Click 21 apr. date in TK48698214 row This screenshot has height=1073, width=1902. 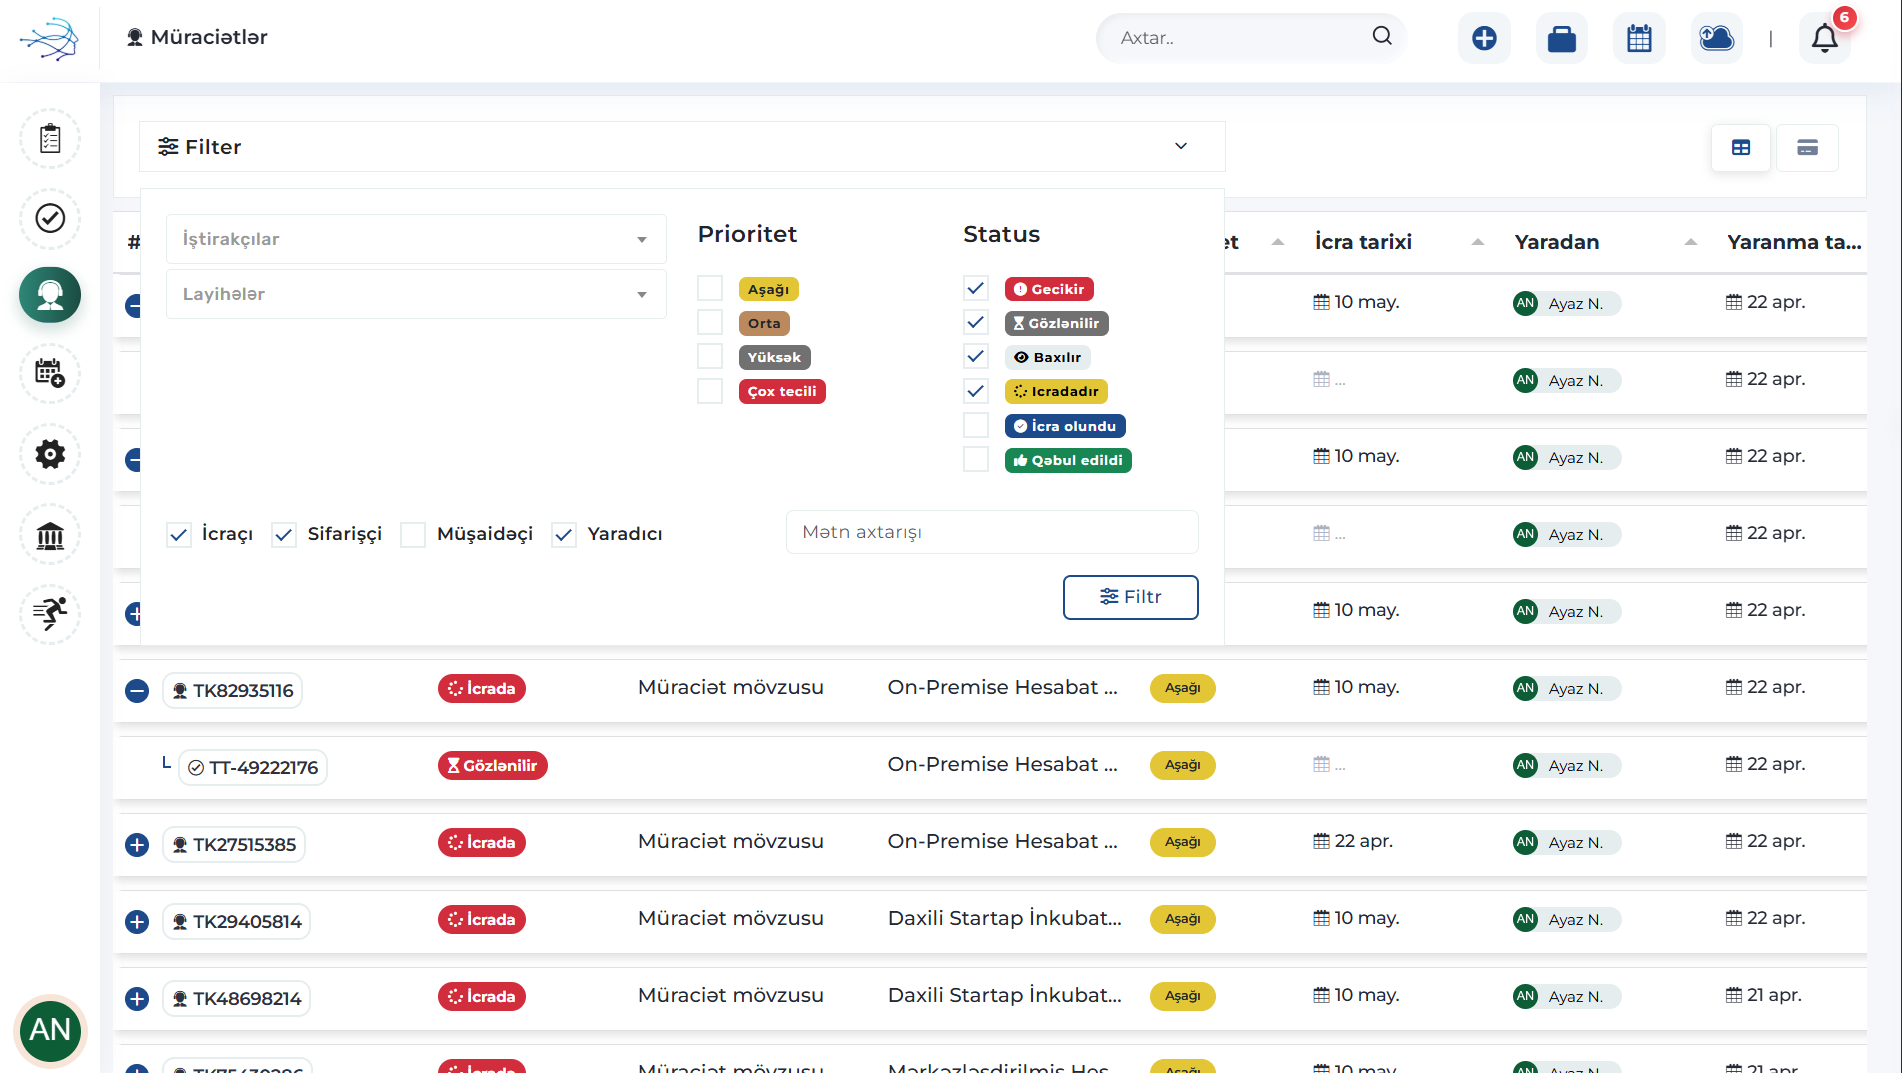coord(1764,996)
